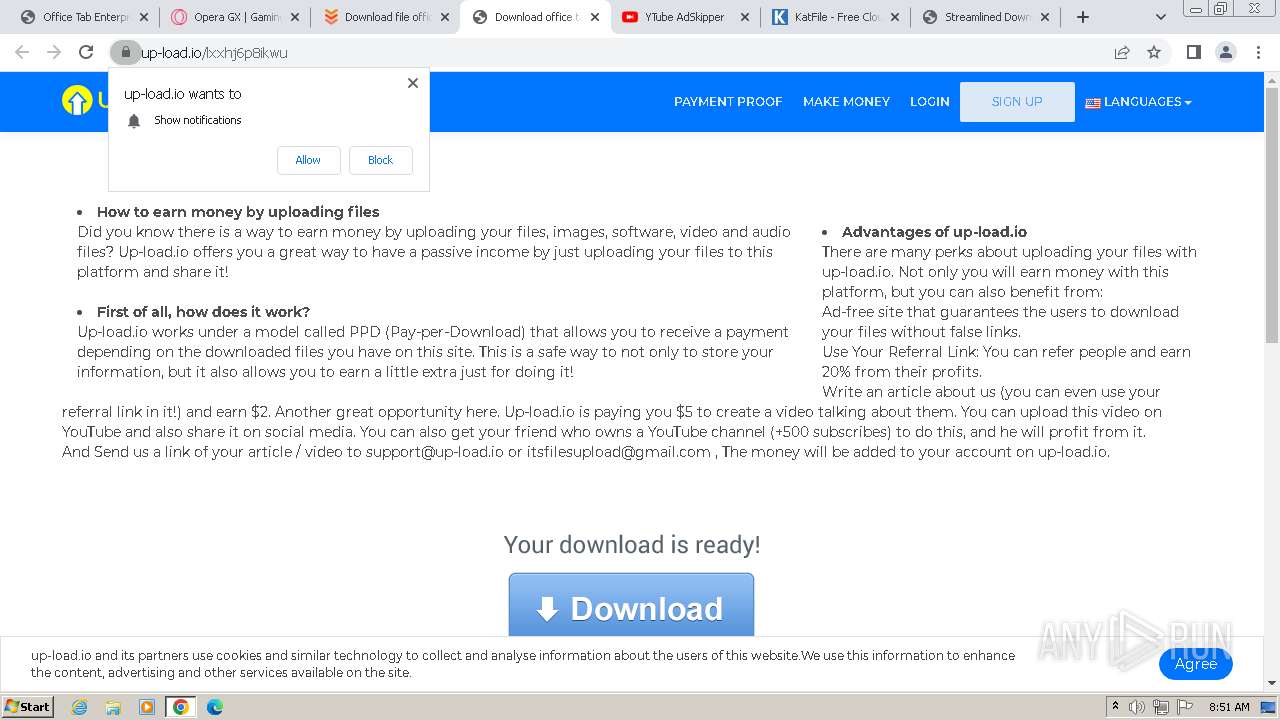Expand the LANGUAGES dropdown
The height and width of the screenshot is (720, 1280).
(1138, 102)
